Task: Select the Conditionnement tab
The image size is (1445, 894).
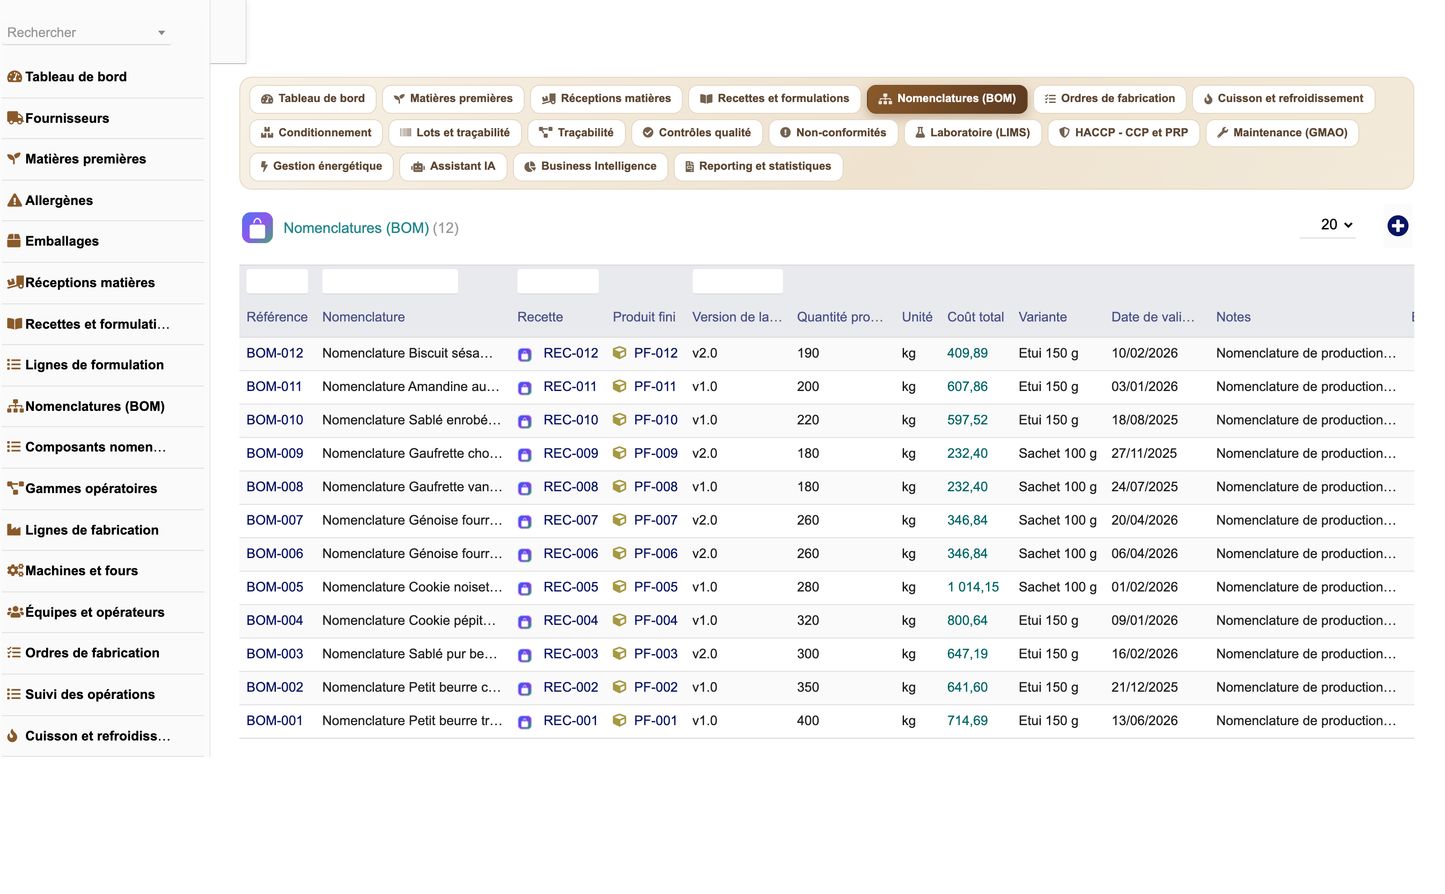Action: pyautogui.click(x=315, y=133)
